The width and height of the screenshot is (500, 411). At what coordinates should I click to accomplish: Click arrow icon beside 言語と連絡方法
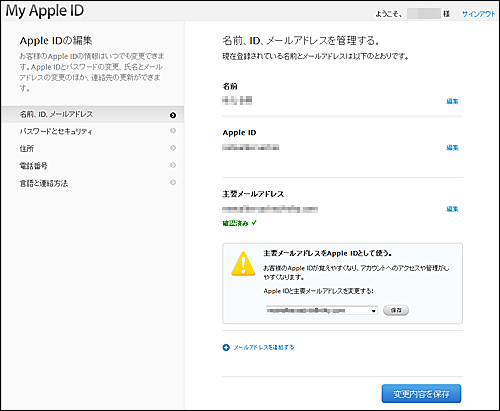(173, 182)
